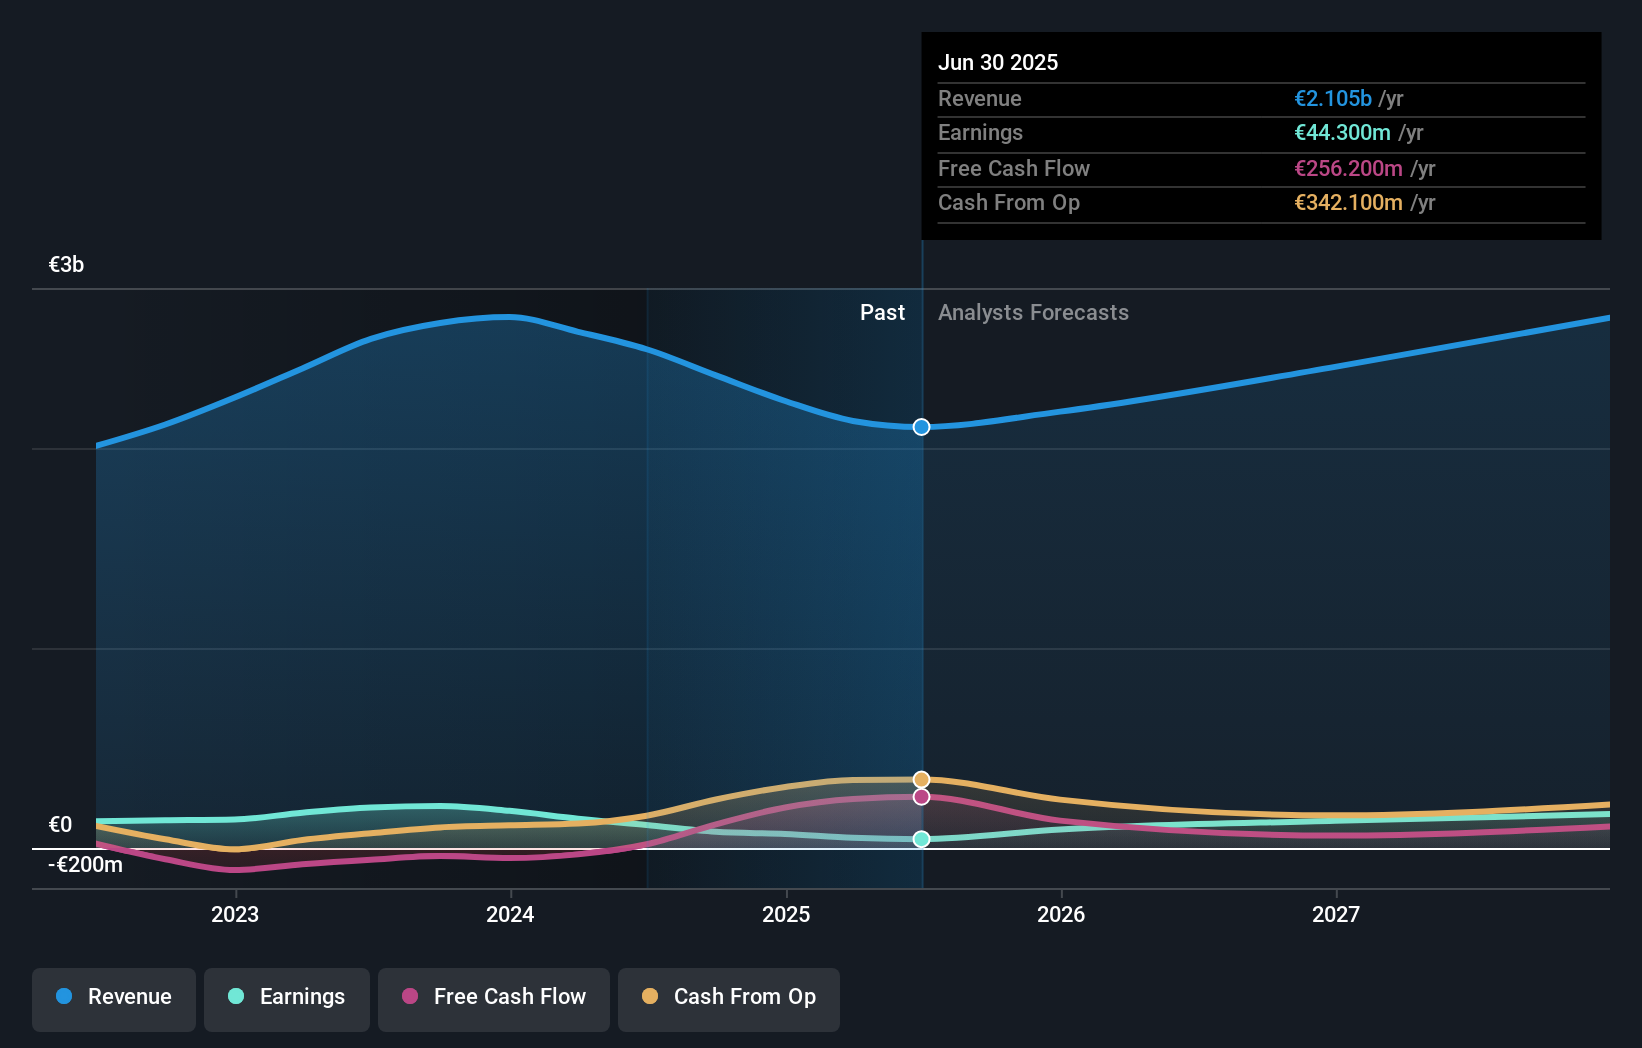
Task: Toggle the Revenue series legend dot
Action: pyautogui.click(x=63, y=997)
